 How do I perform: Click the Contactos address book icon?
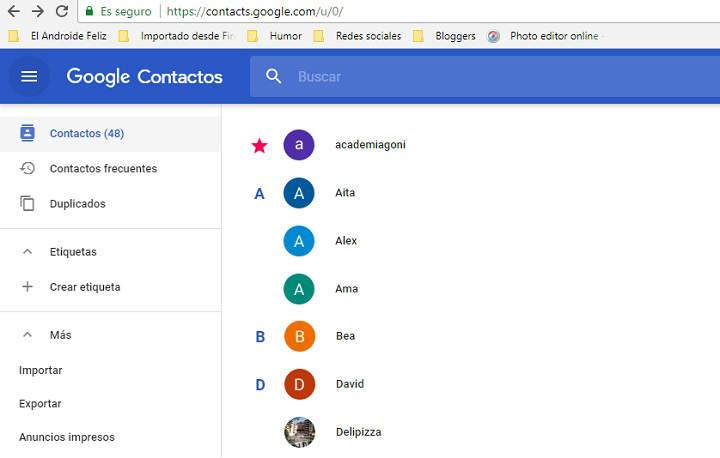pos(28,133)
